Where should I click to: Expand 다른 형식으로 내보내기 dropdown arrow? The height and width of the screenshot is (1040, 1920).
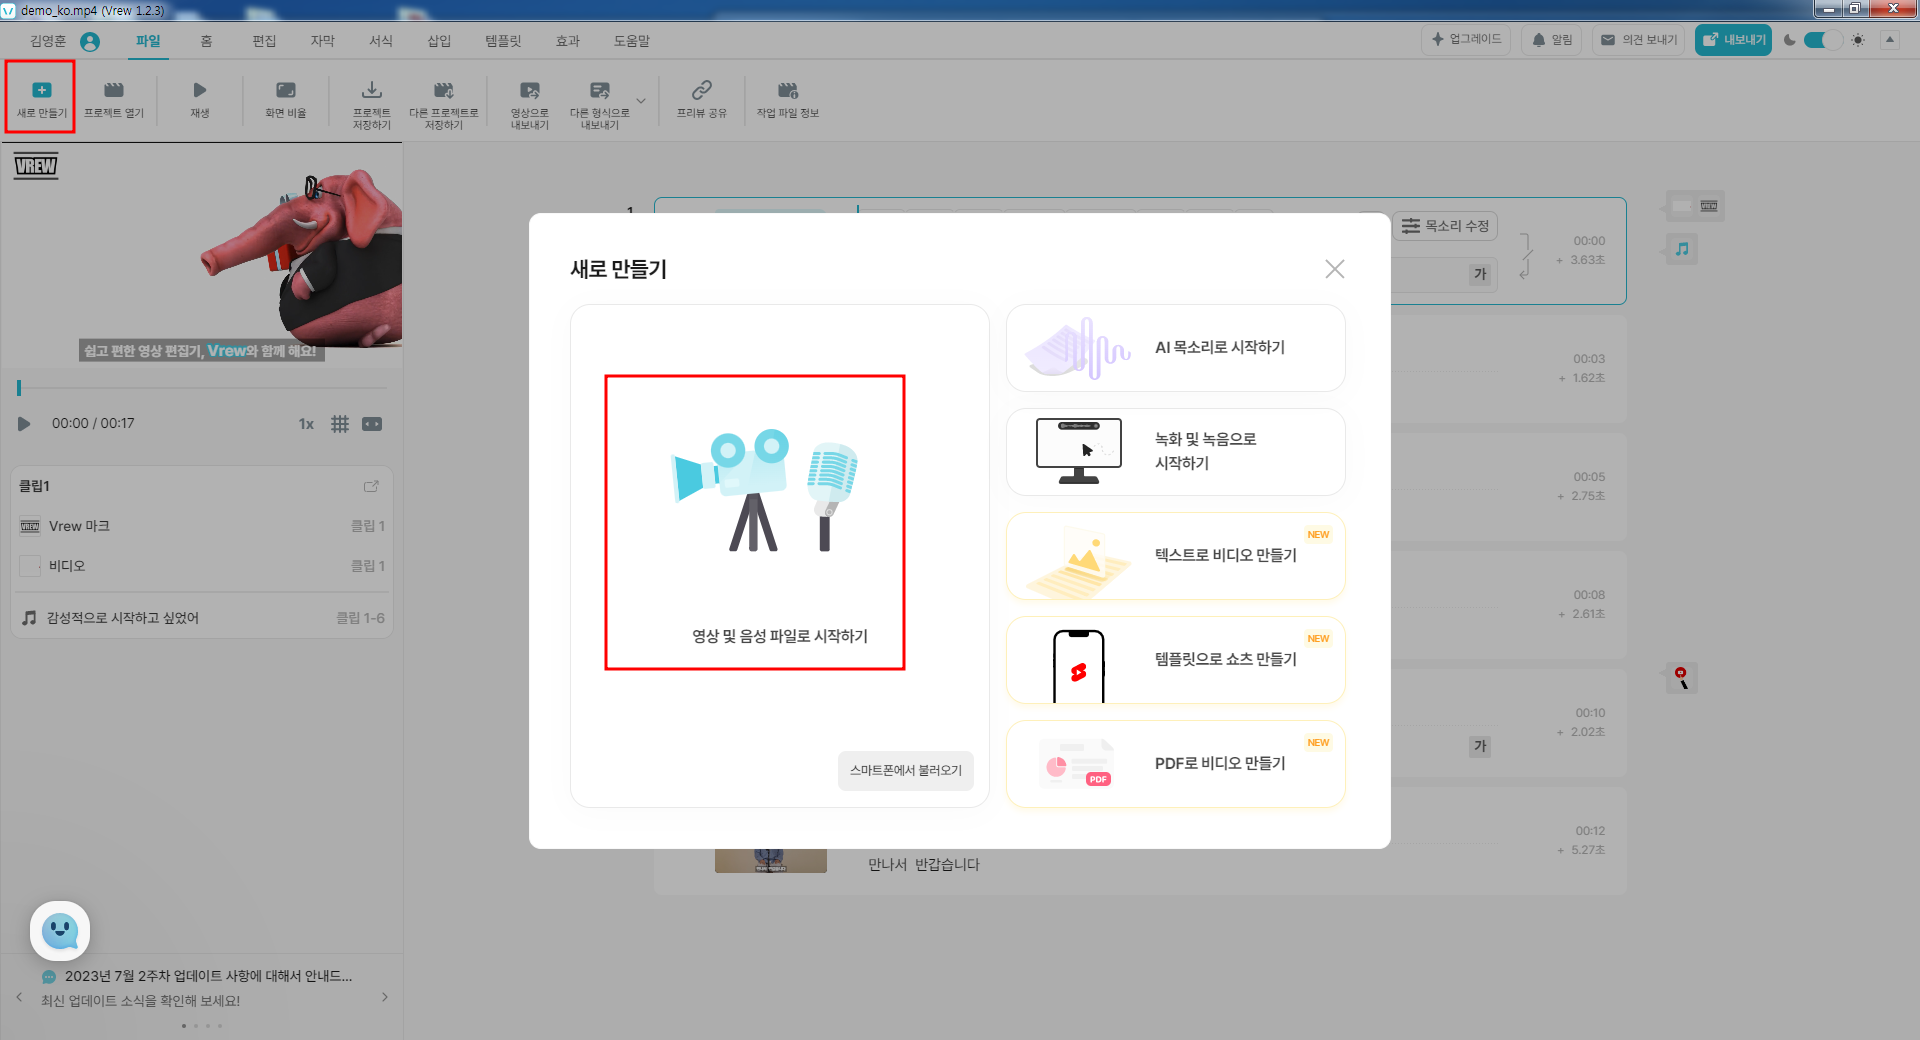pyautogui.click(x=641, y=101)
